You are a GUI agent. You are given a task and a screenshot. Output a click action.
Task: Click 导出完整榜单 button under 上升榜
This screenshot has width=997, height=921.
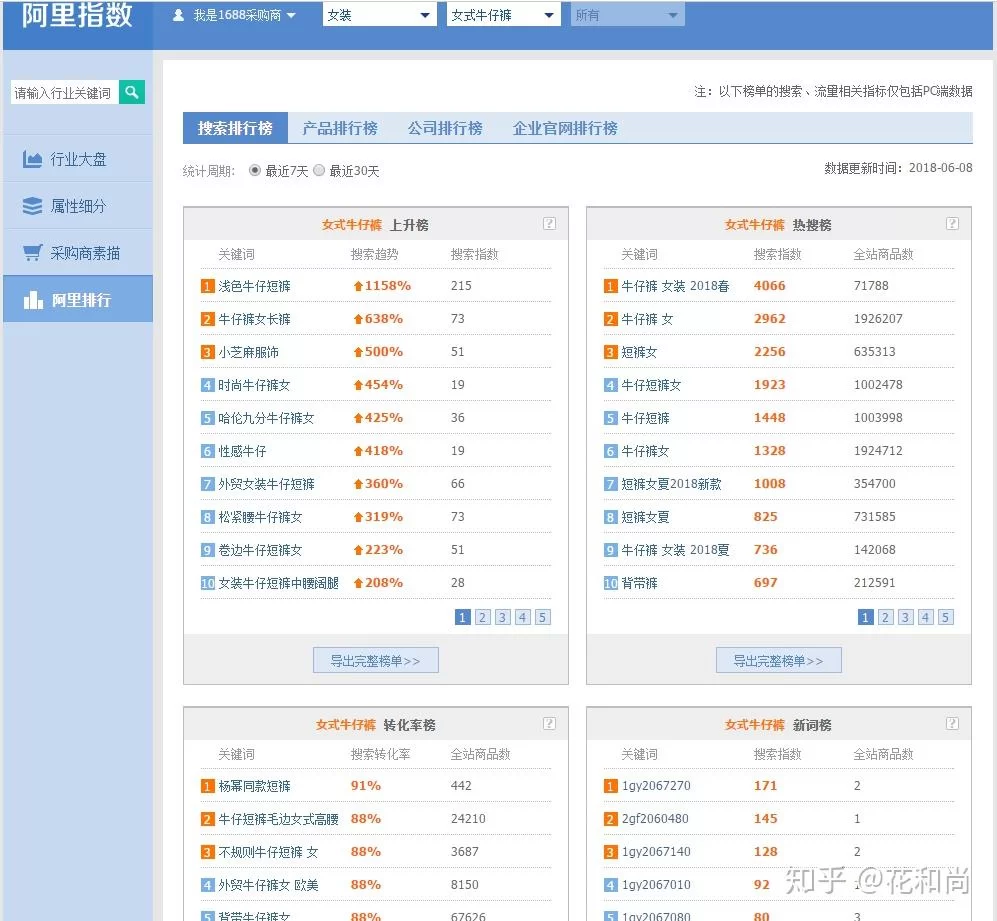coord(375,661)
